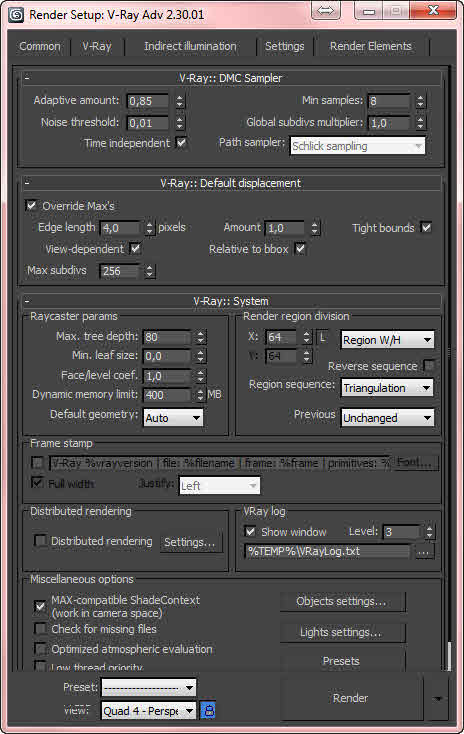Click the Dynamic memory limit field
Viewport: 464px width, 734px height.
[x=167, y=395]
